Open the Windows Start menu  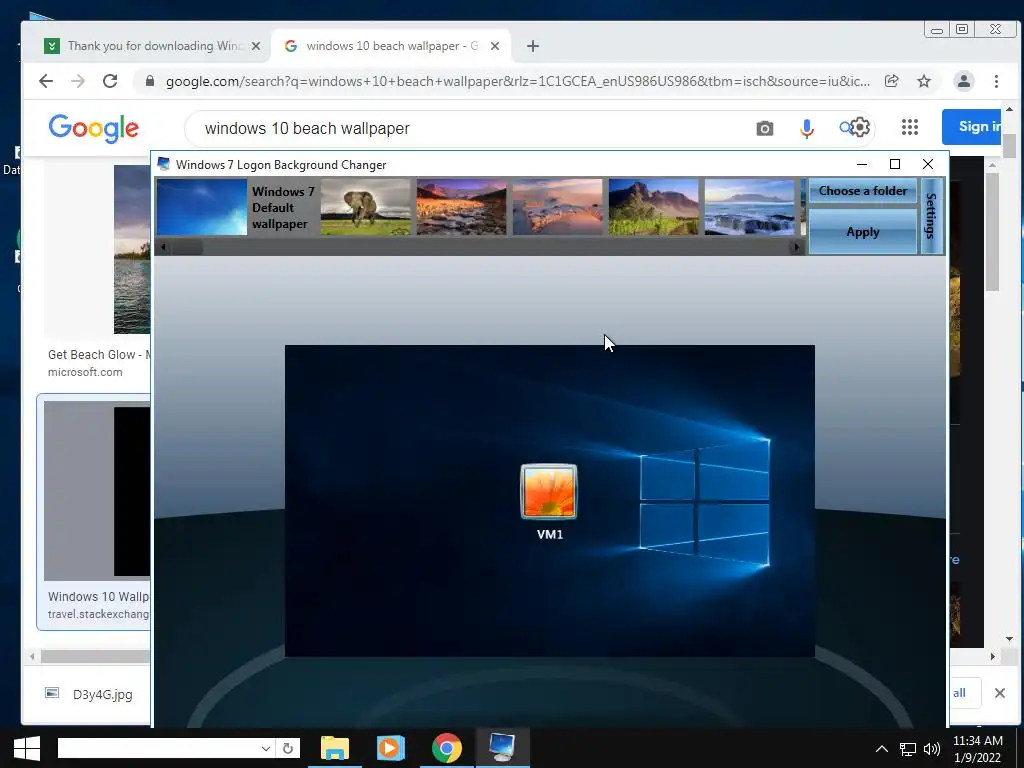[x=27, y=748]
